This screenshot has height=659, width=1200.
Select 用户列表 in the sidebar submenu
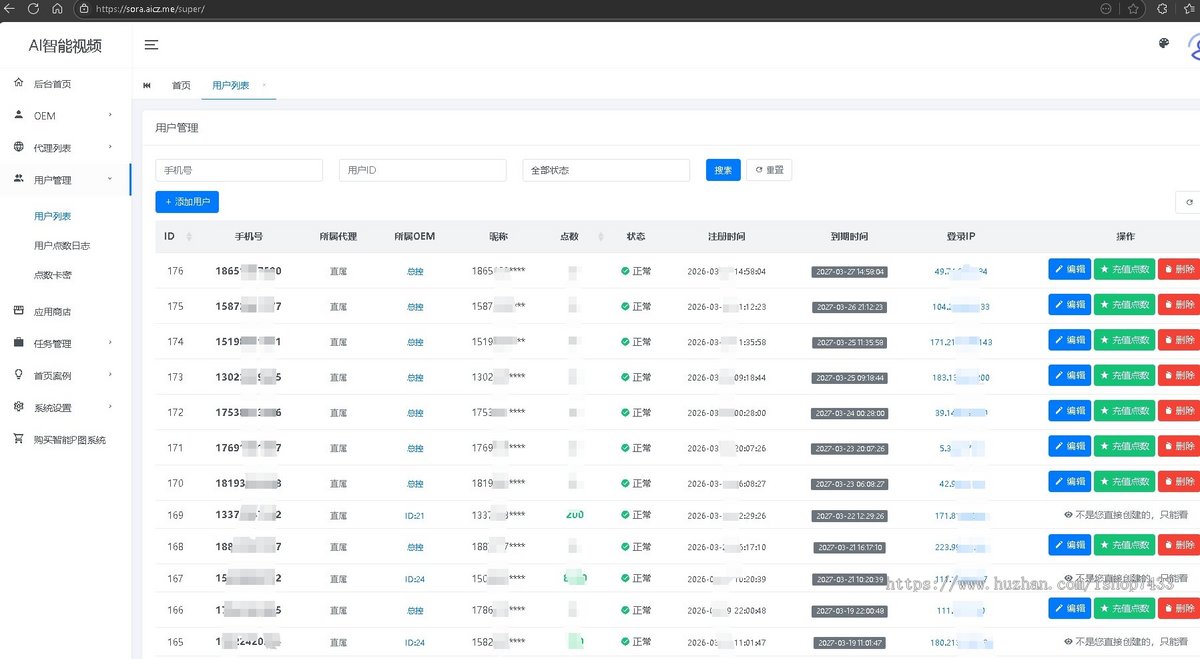52,216
